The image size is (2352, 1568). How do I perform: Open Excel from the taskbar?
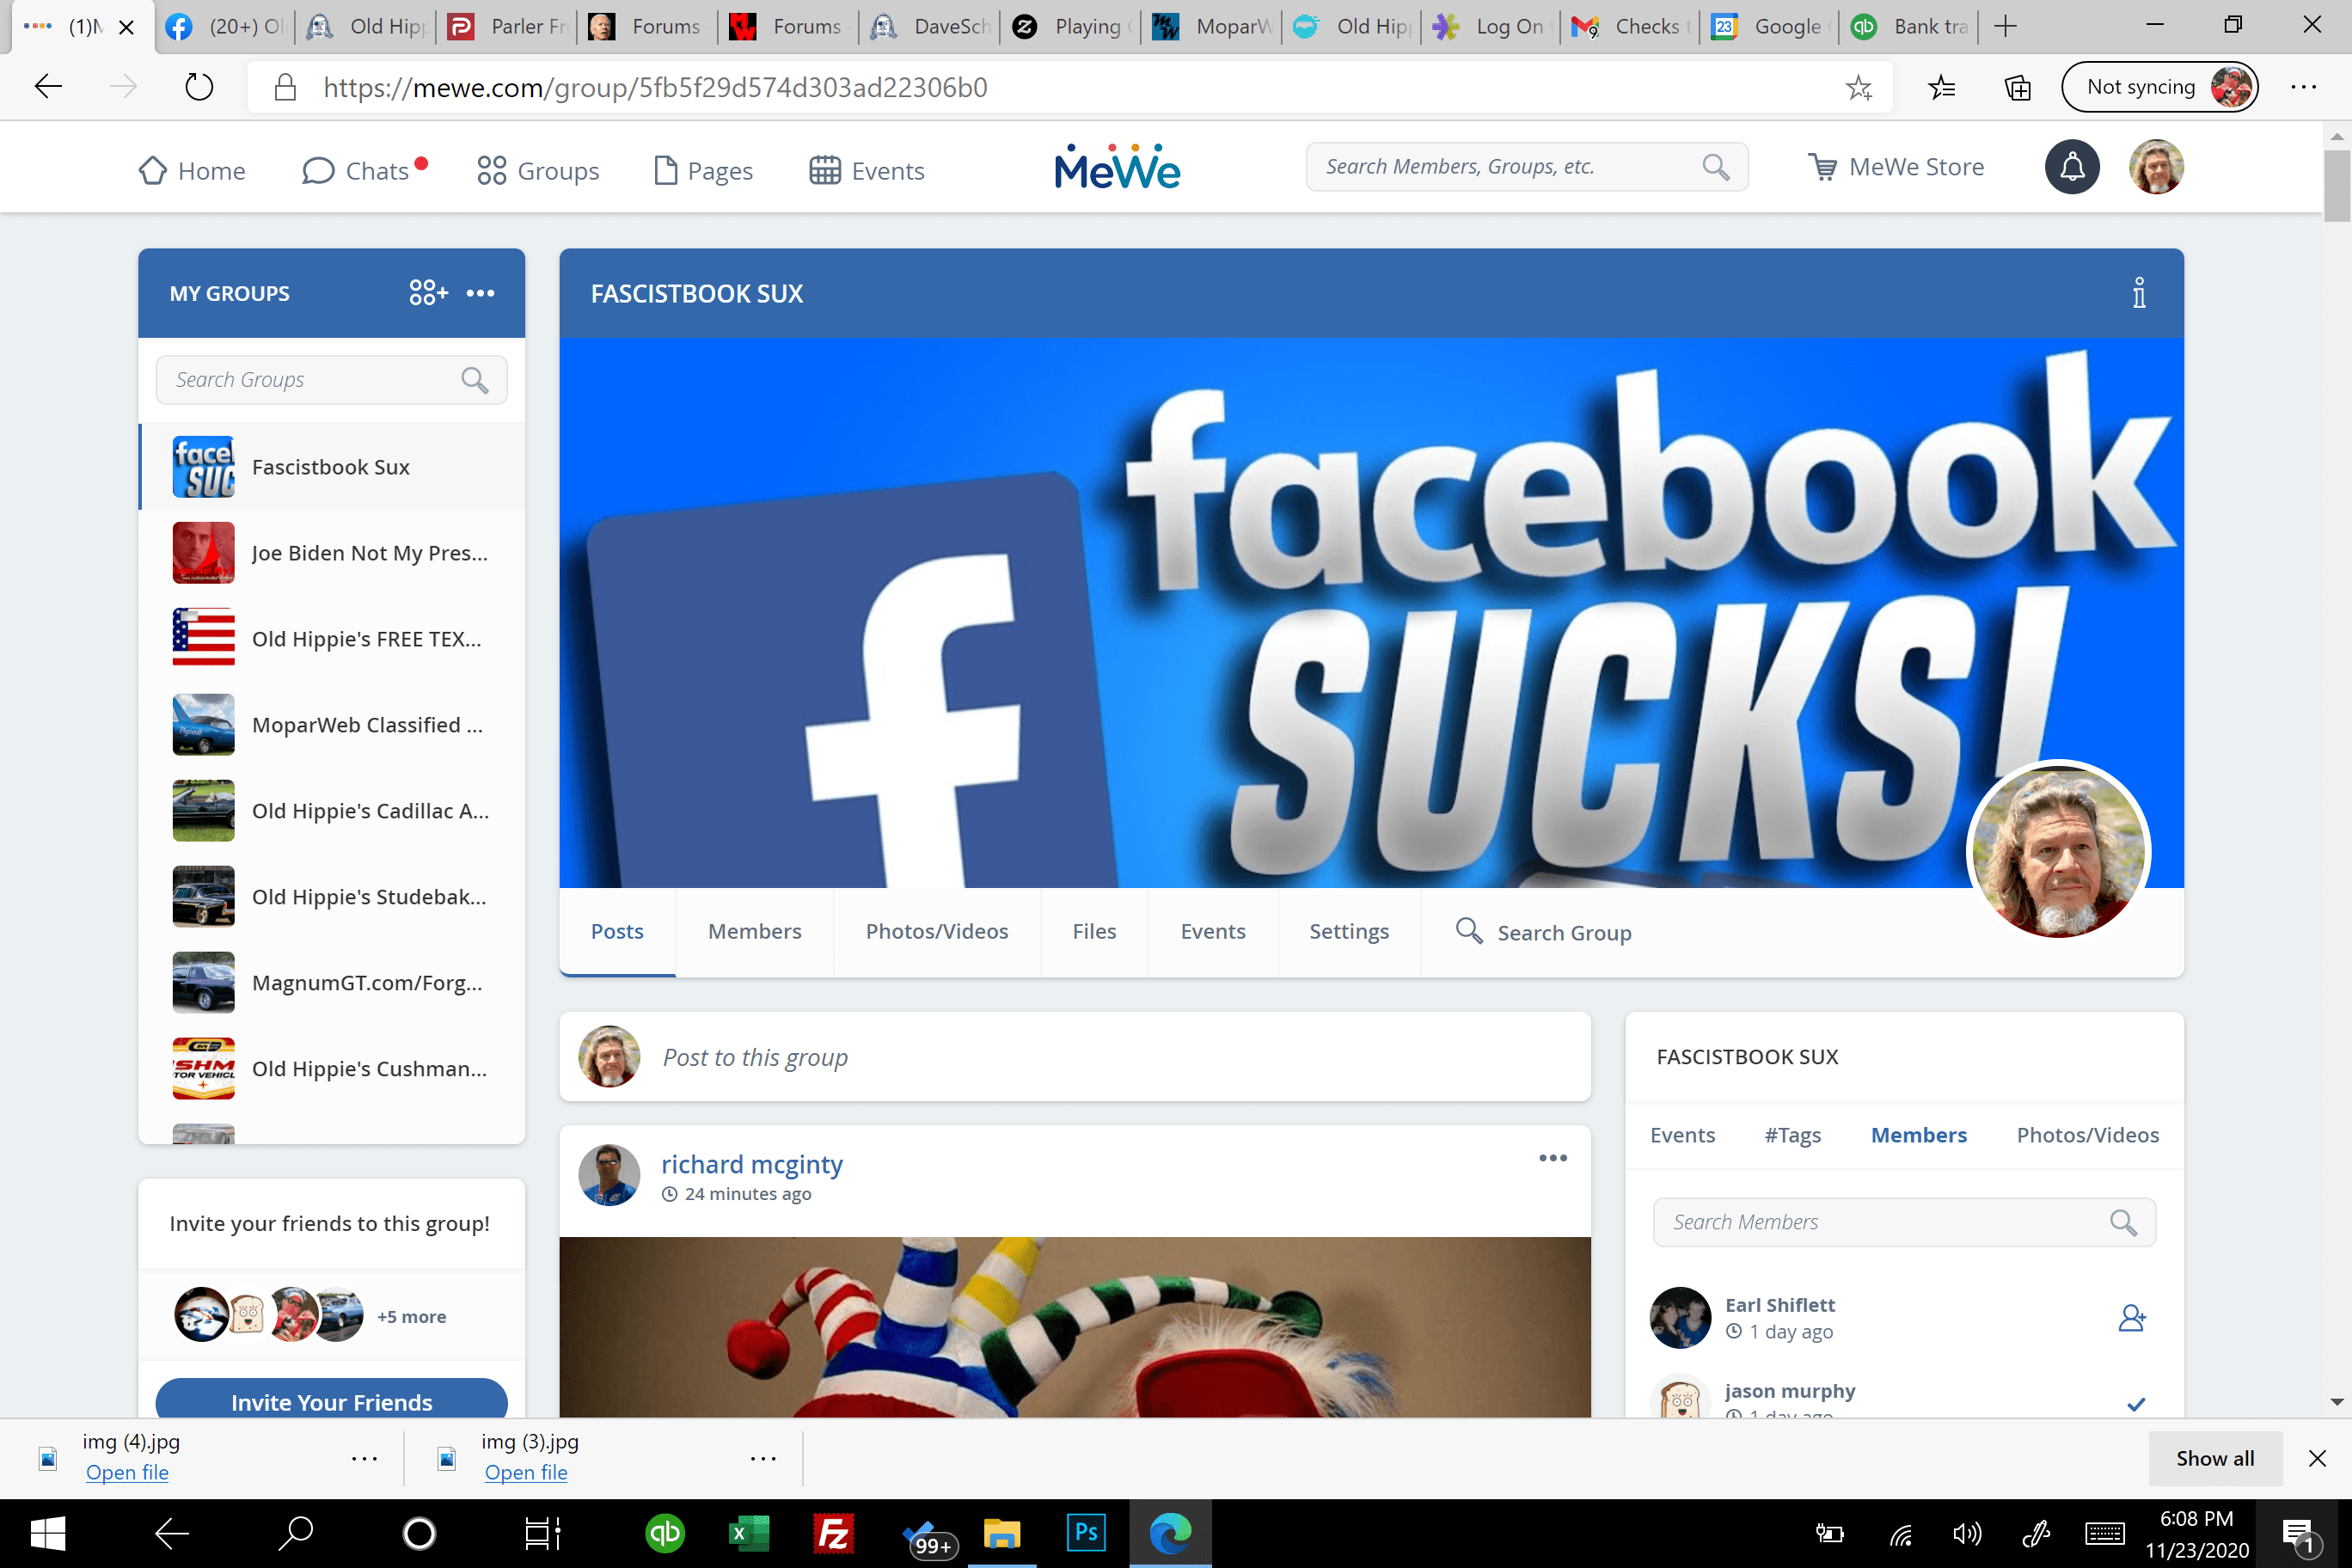[748, 1532]
